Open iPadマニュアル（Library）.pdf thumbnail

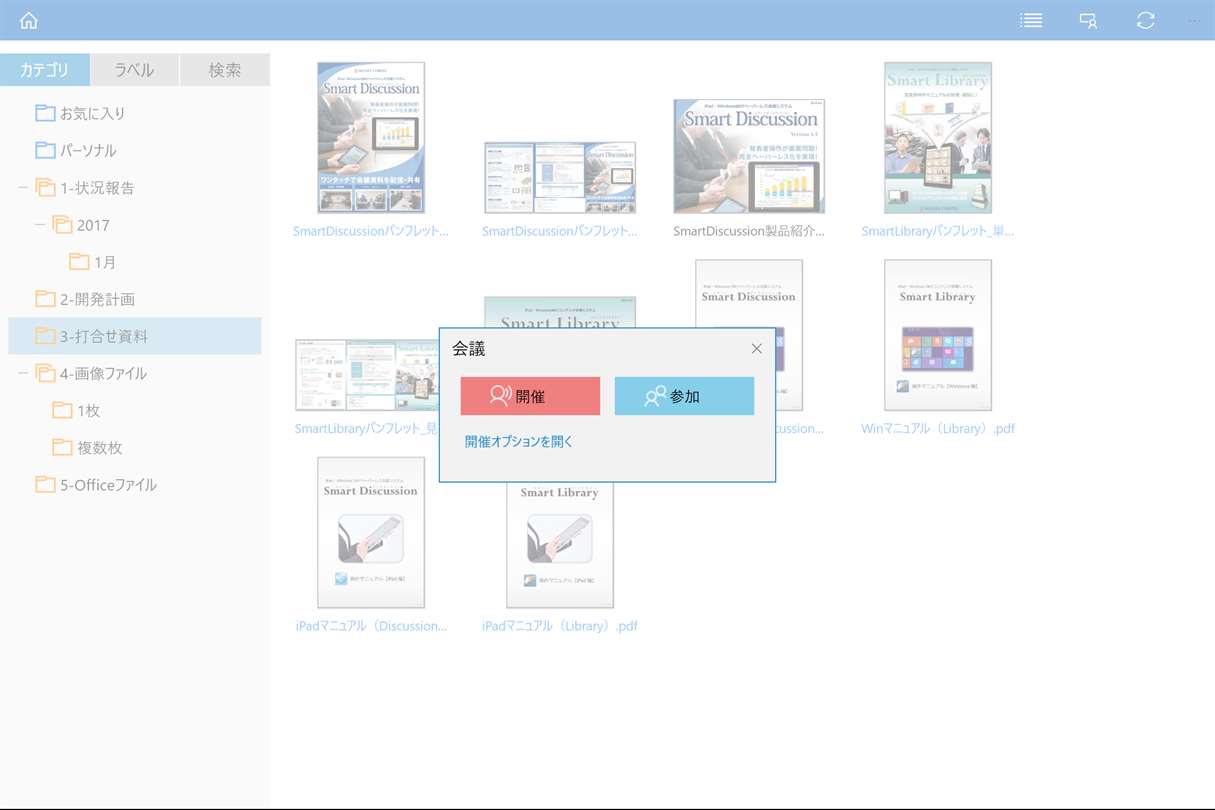click(x=560, y=545)
